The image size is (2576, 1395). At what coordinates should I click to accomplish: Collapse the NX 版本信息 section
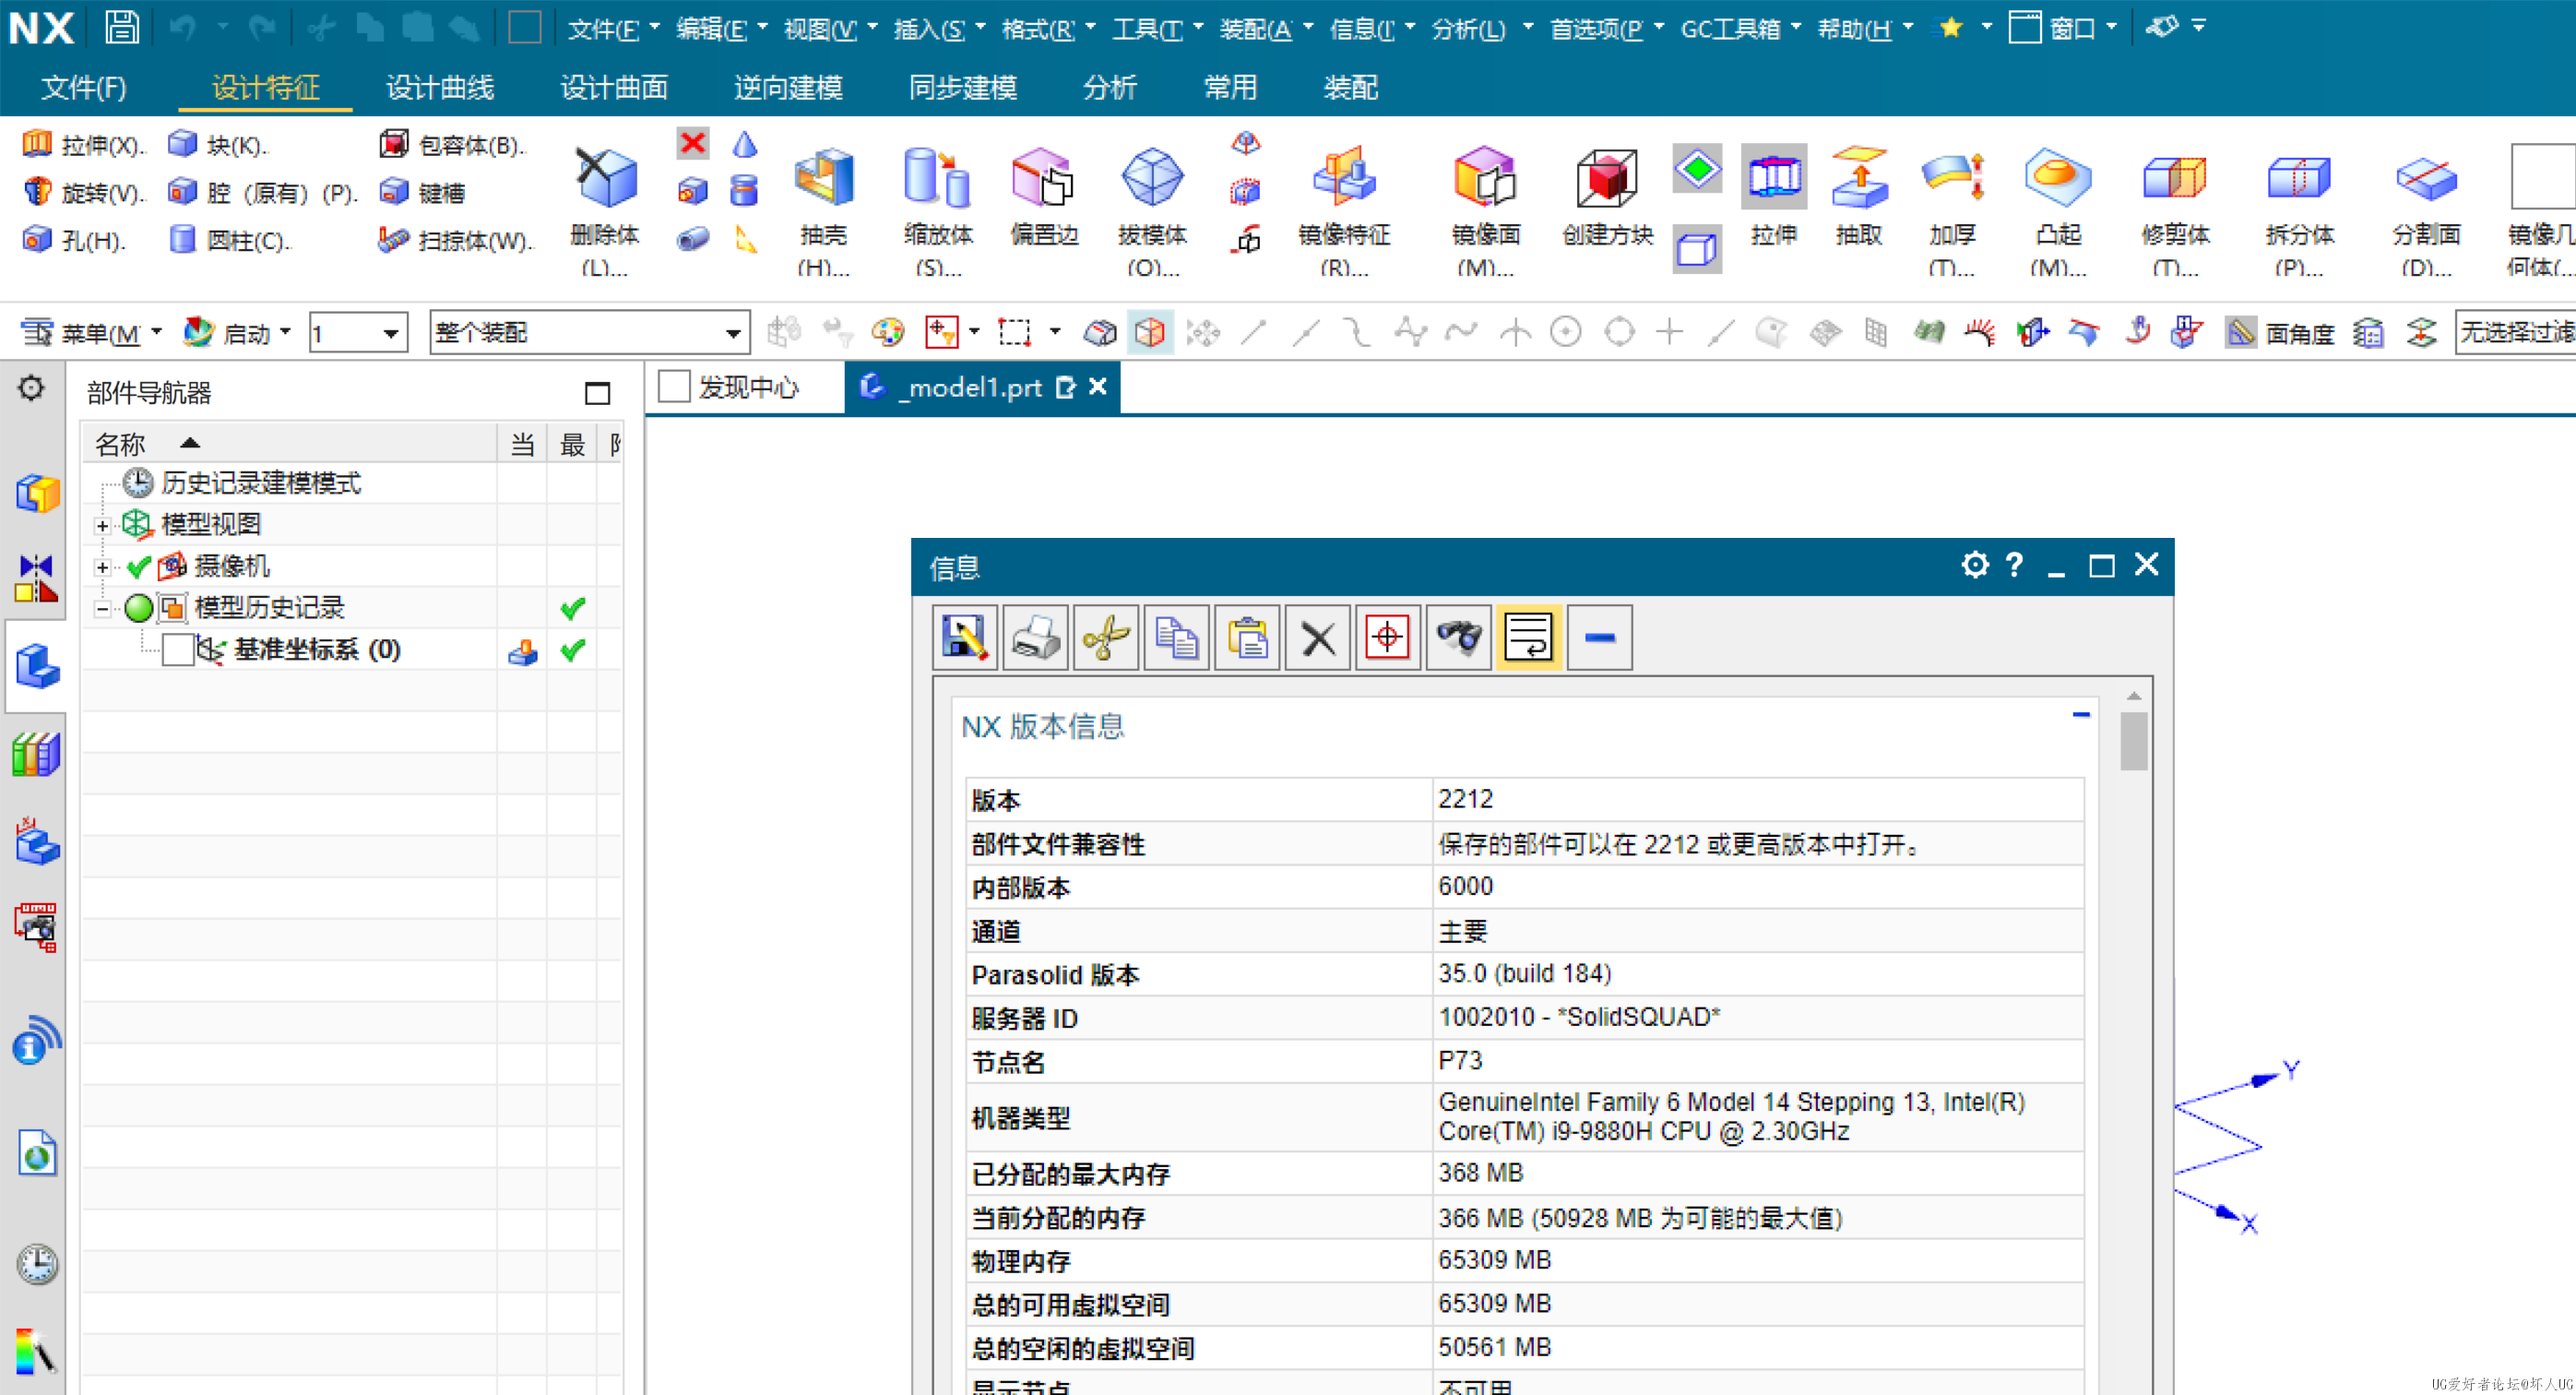pyautogui.click(x=2081, y=714)
